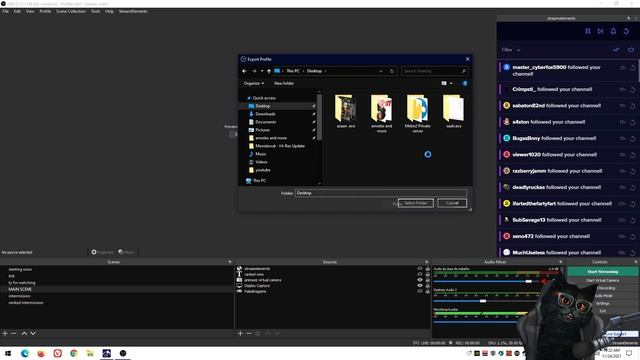This screenshot has height=360, width=640.
Task: Click the Paladinsgame game capture icon
Action: (x=239, y=291)
